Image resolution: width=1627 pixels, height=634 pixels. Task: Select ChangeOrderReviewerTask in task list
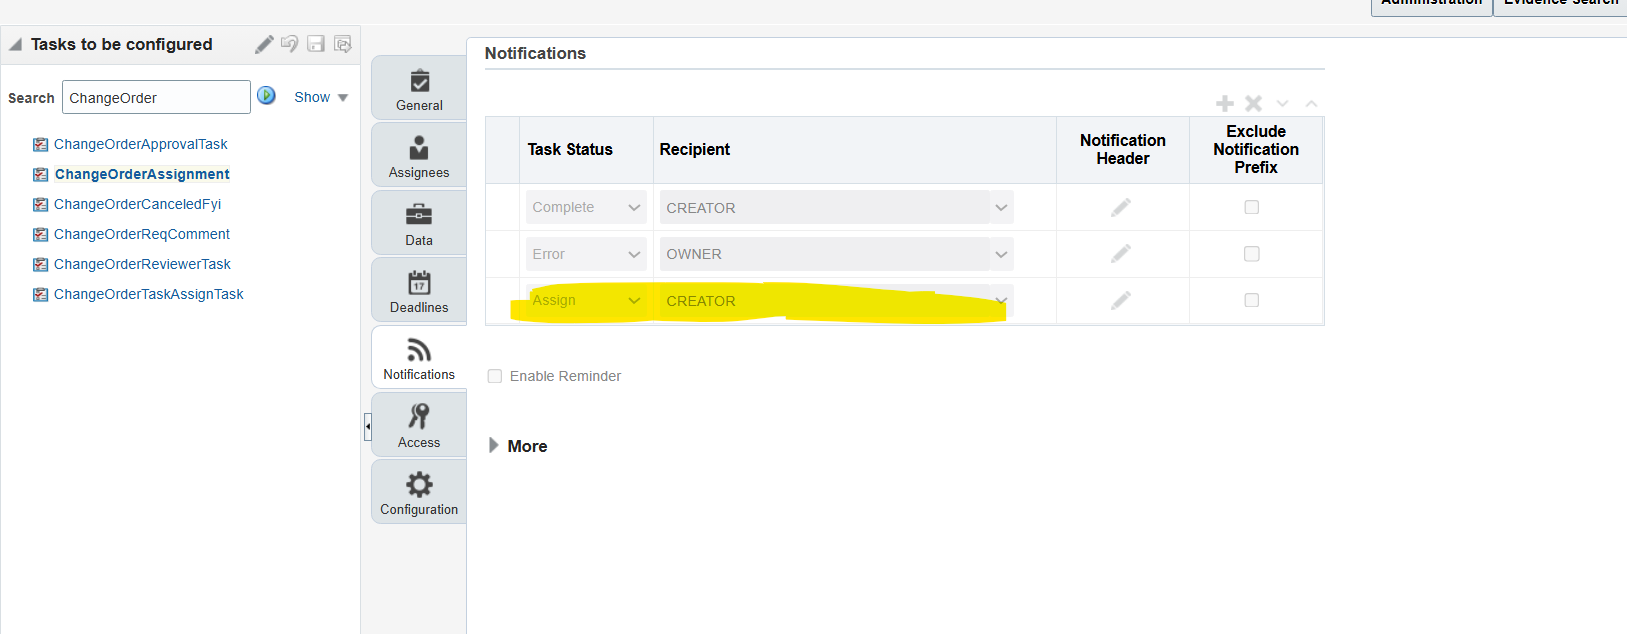[x=142, y=264]
